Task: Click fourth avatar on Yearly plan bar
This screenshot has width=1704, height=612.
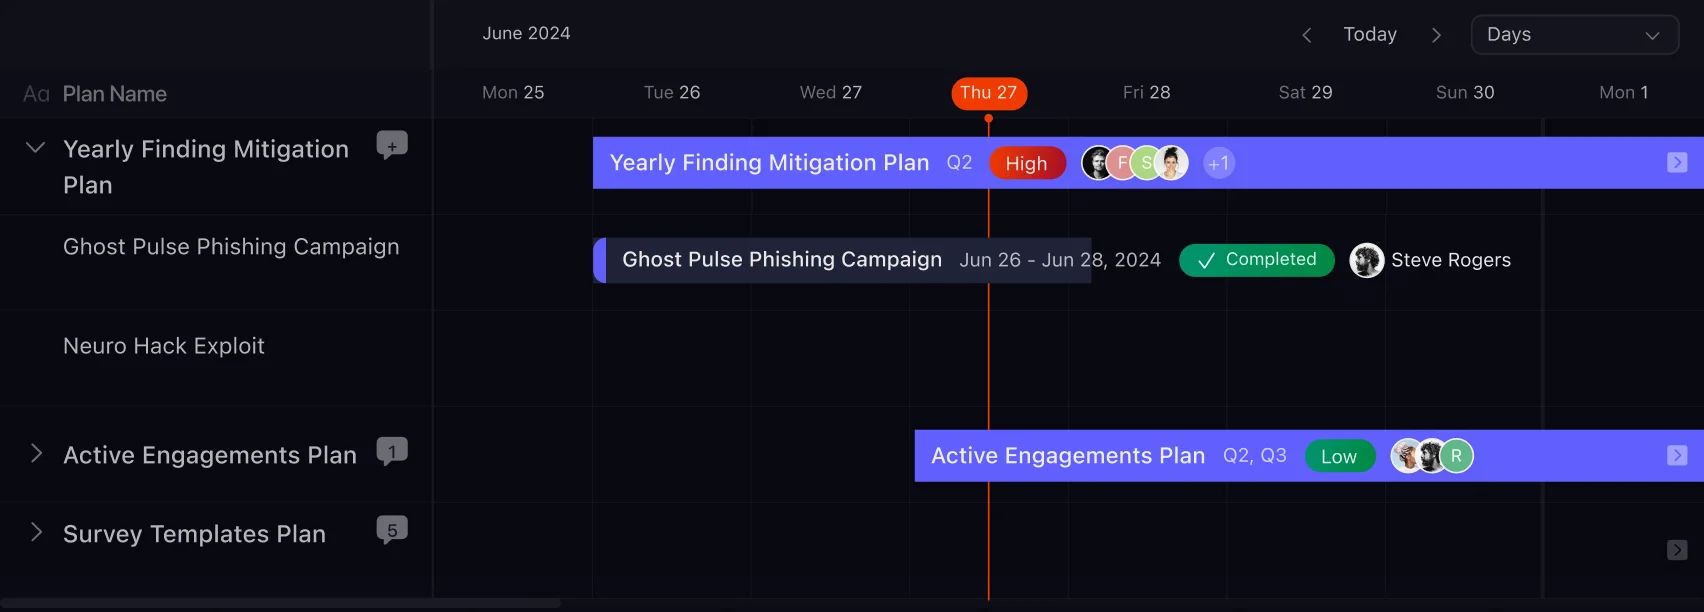Action: (1172, 163)
